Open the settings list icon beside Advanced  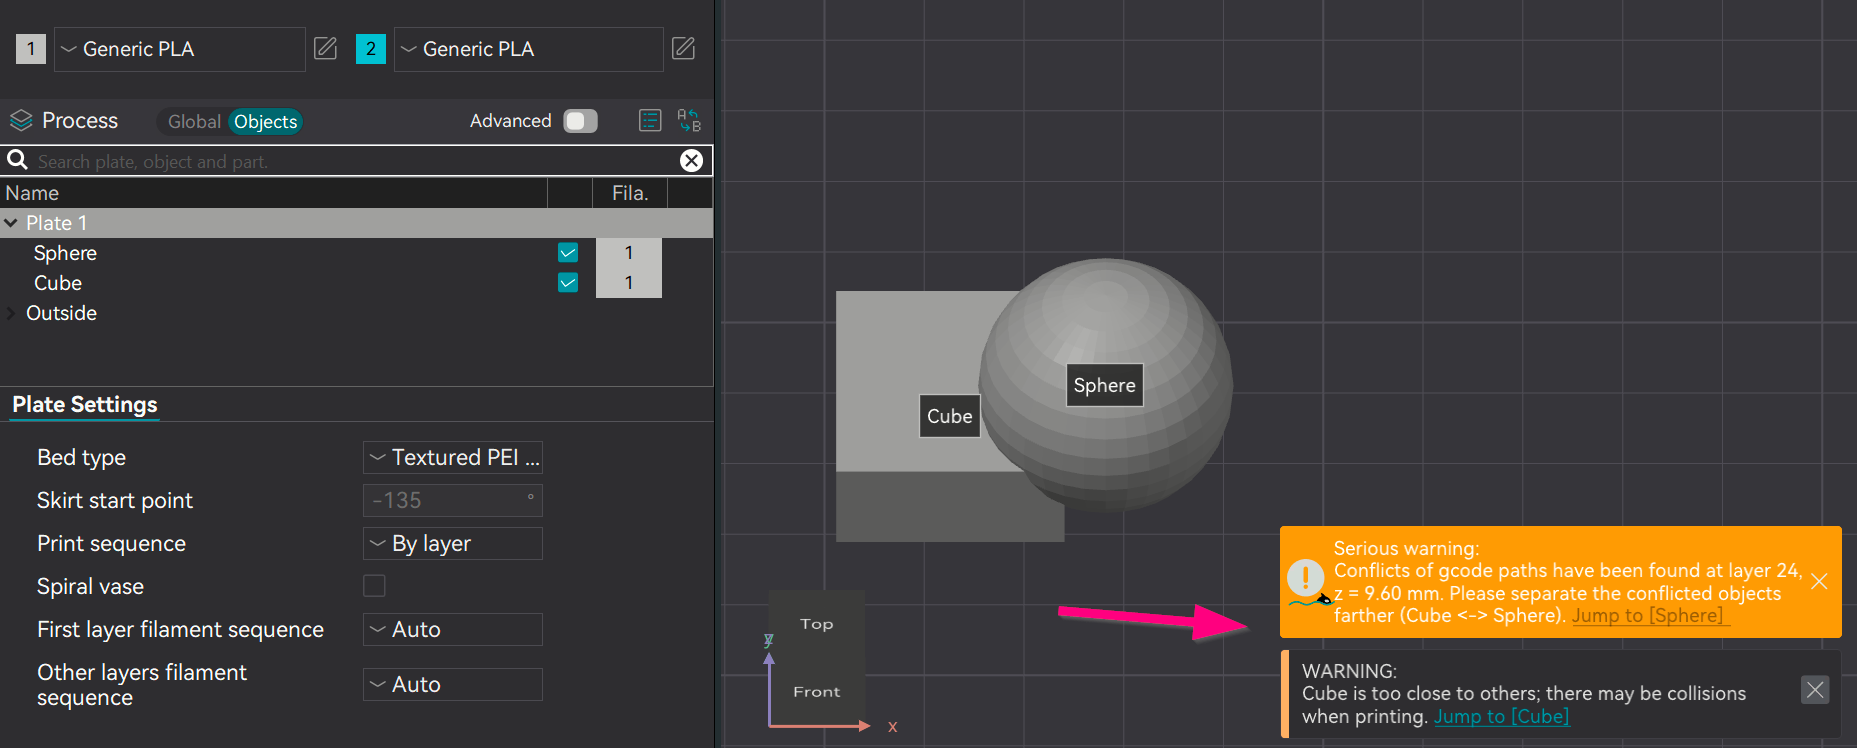pyautogui.click(x=650, y=121)
